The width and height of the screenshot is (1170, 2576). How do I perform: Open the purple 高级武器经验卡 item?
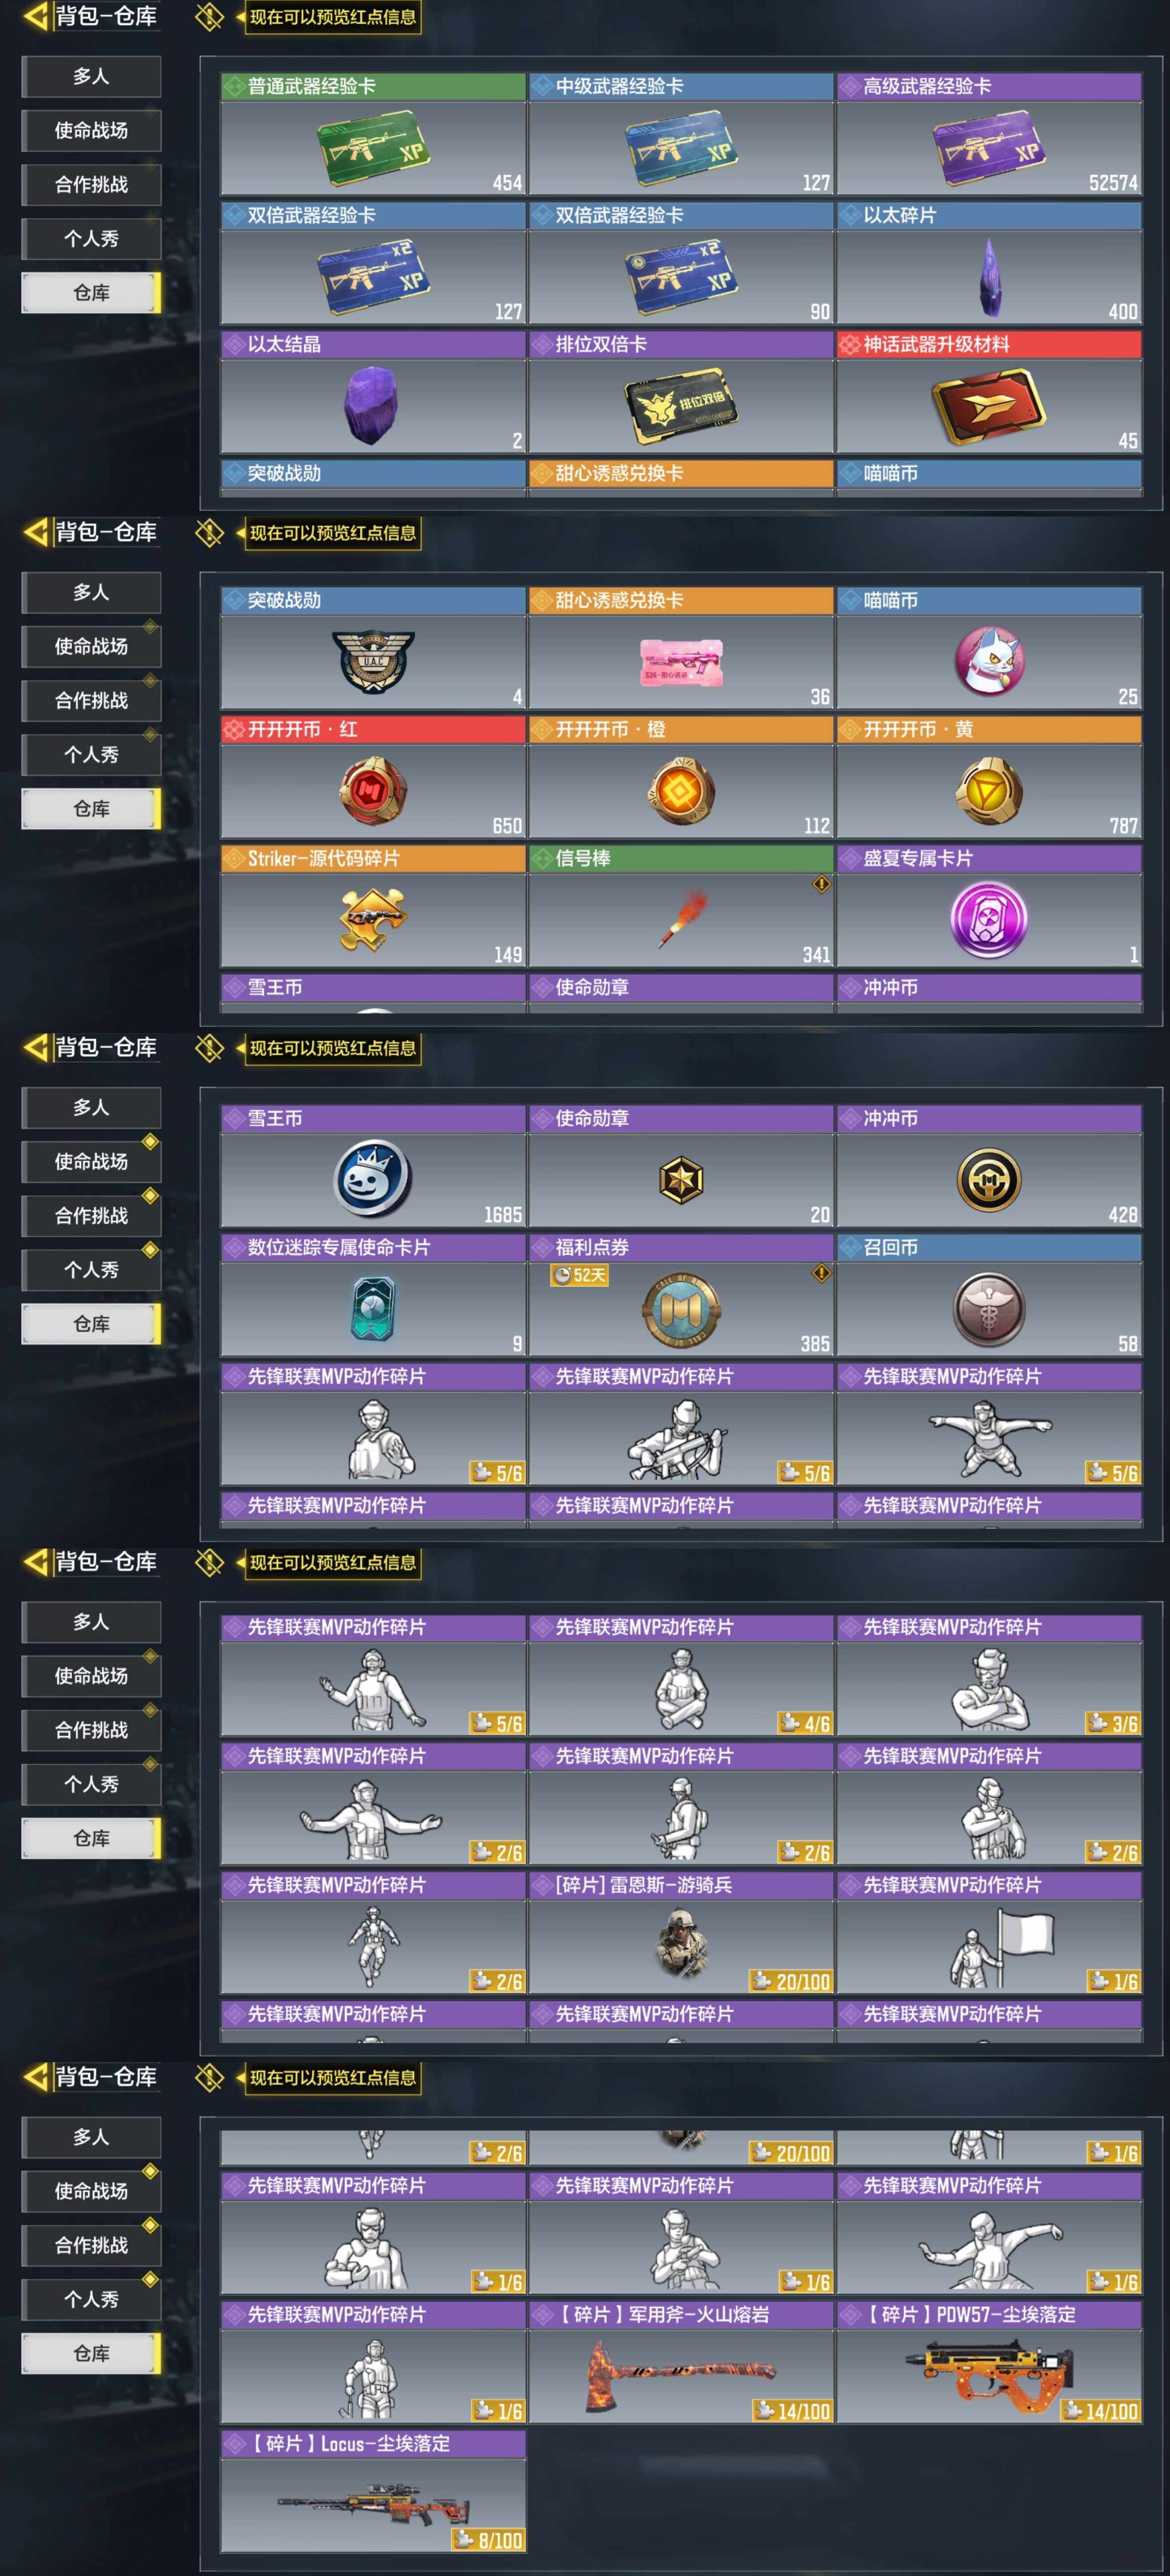[x=989, y=149]
